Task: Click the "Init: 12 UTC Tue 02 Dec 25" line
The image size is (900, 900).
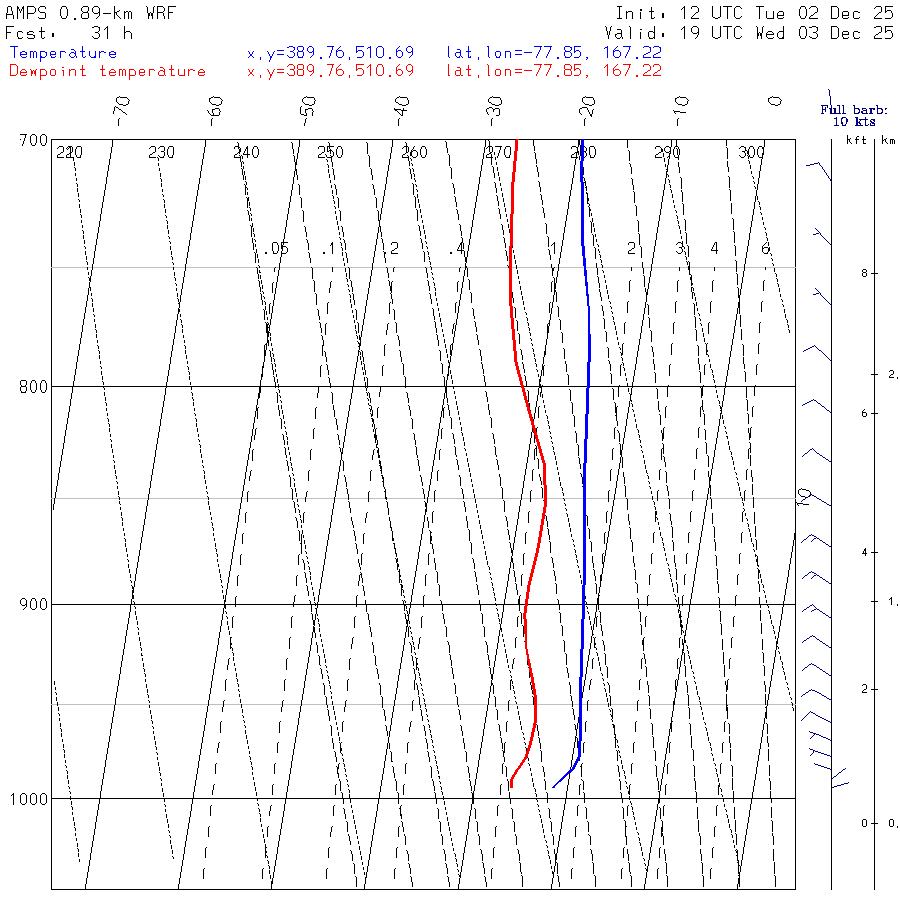Action: [x=755, y=13]
